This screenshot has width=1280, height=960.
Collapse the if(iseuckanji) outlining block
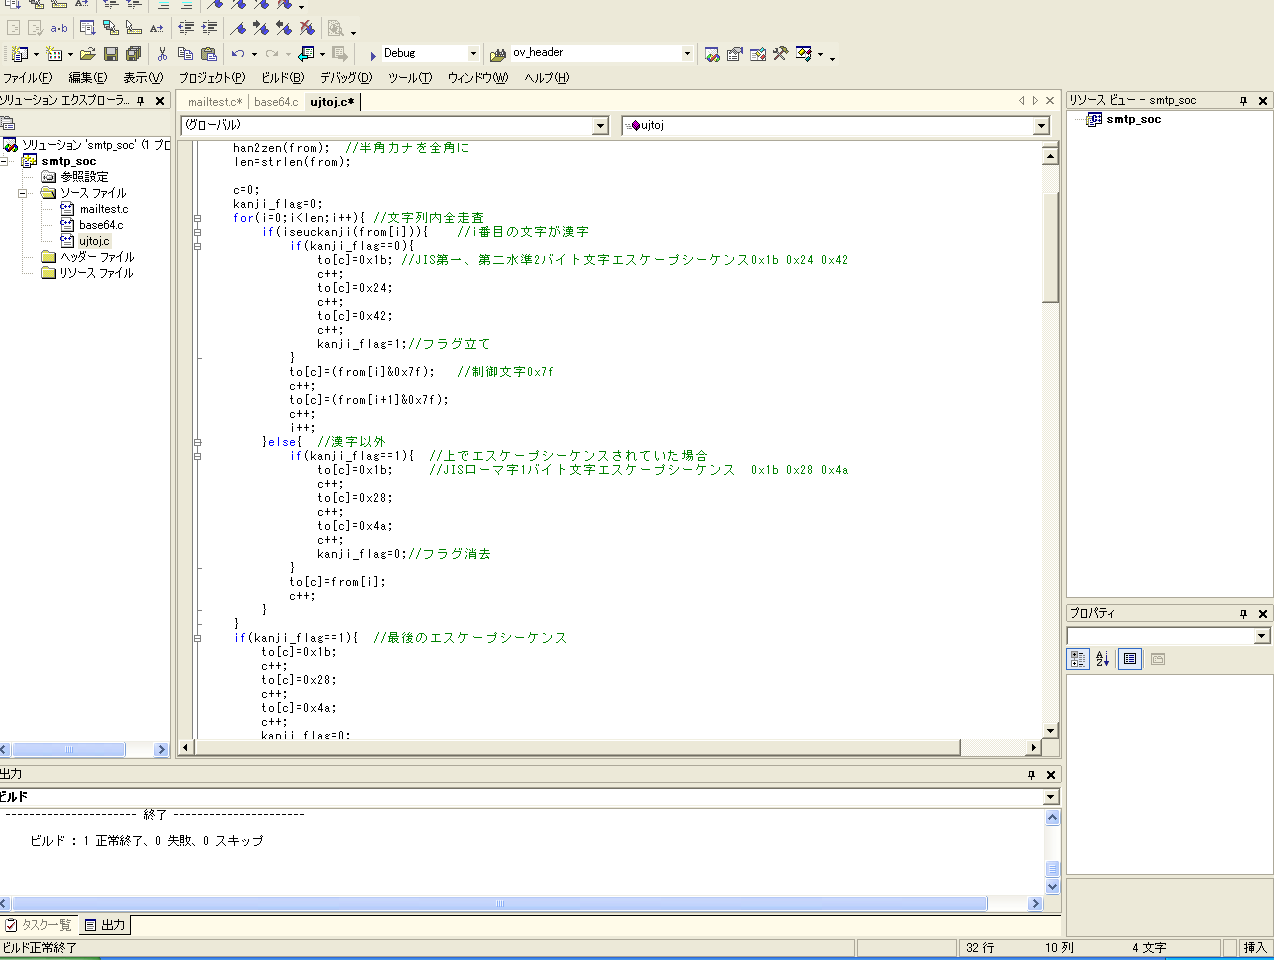click(198, 232)
